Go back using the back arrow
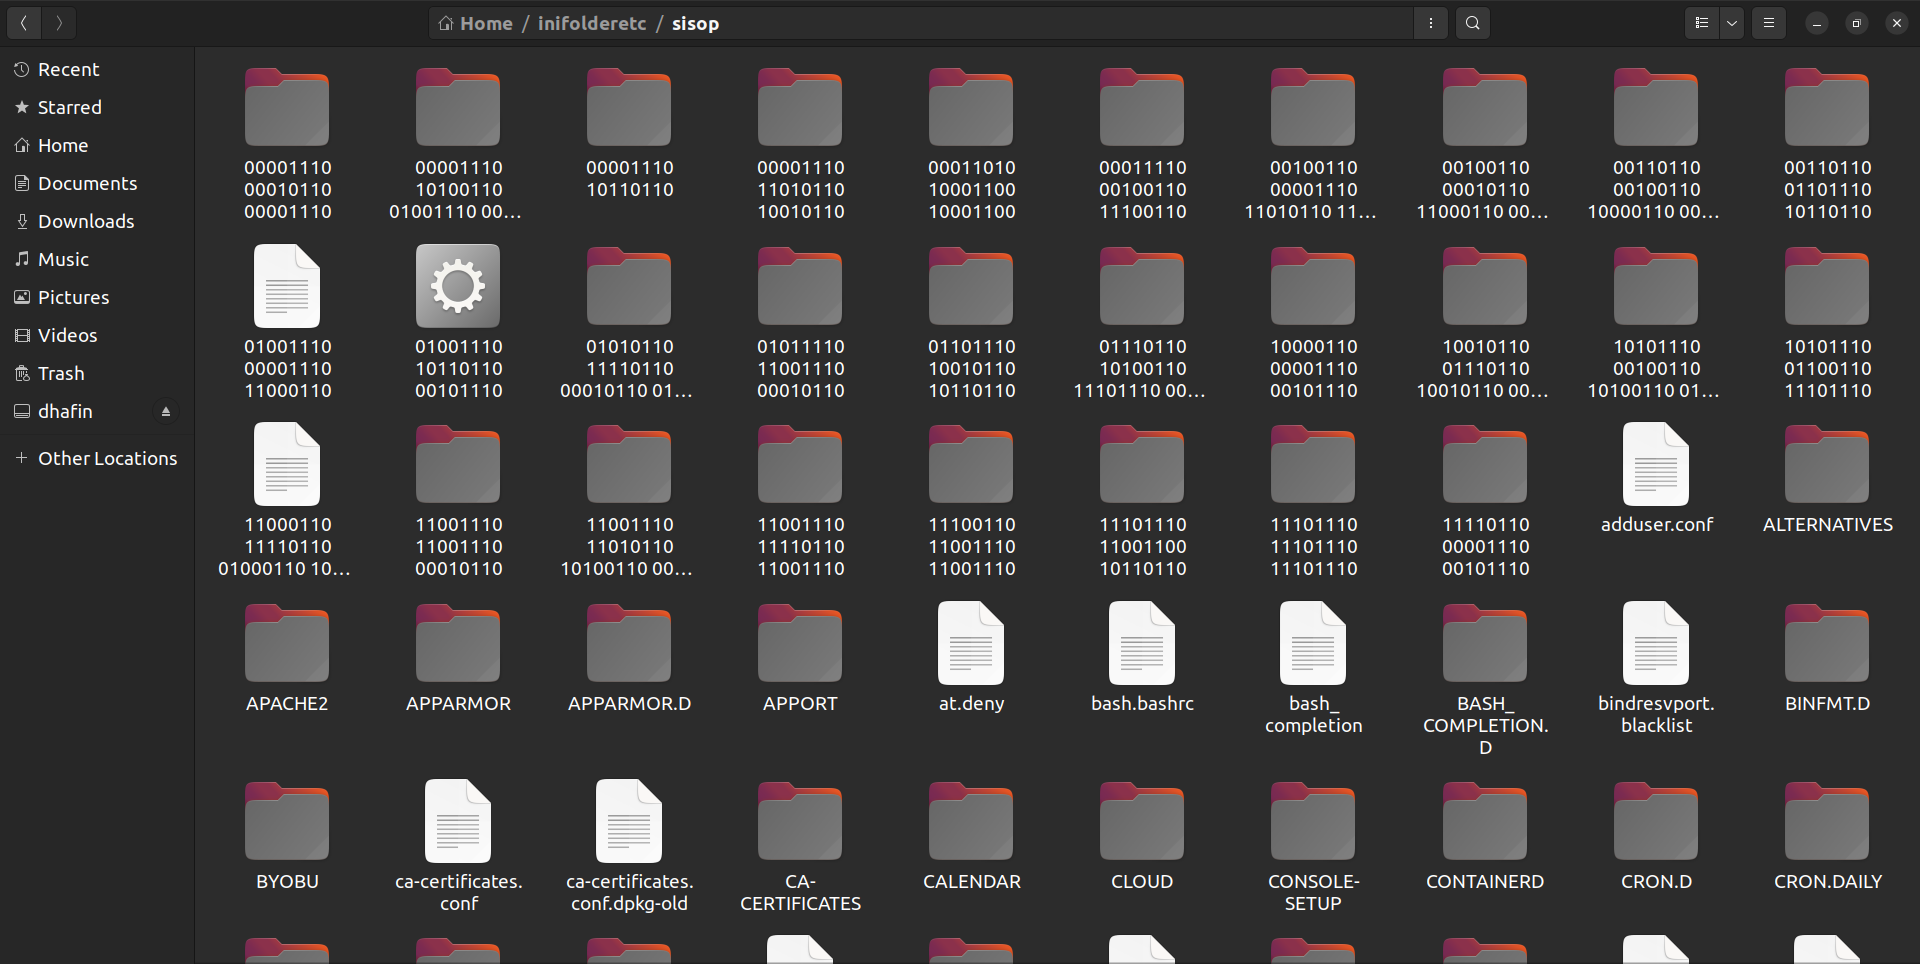Viewport: 1920px width, 964px height. click(x=23, y=23)
